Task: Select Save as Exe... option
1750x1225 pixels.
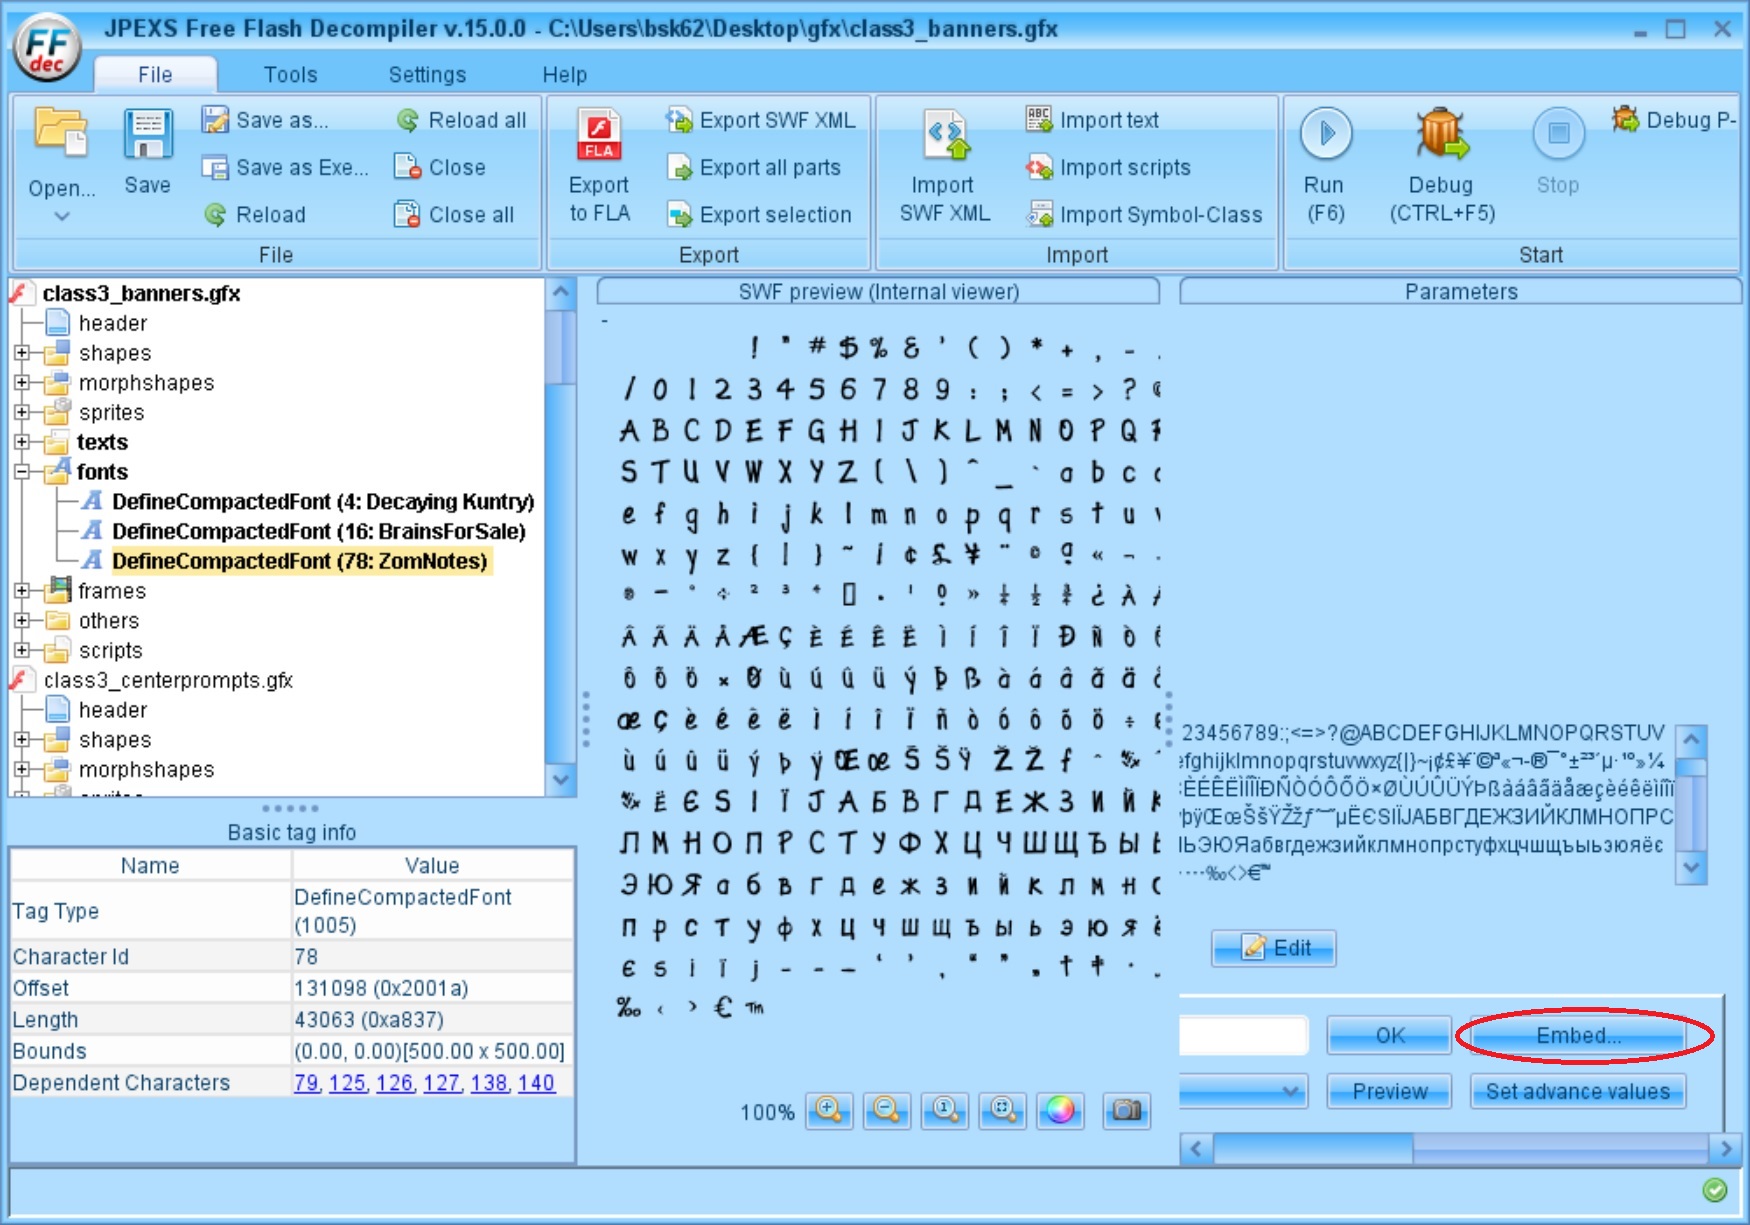Action: (285, 167)
